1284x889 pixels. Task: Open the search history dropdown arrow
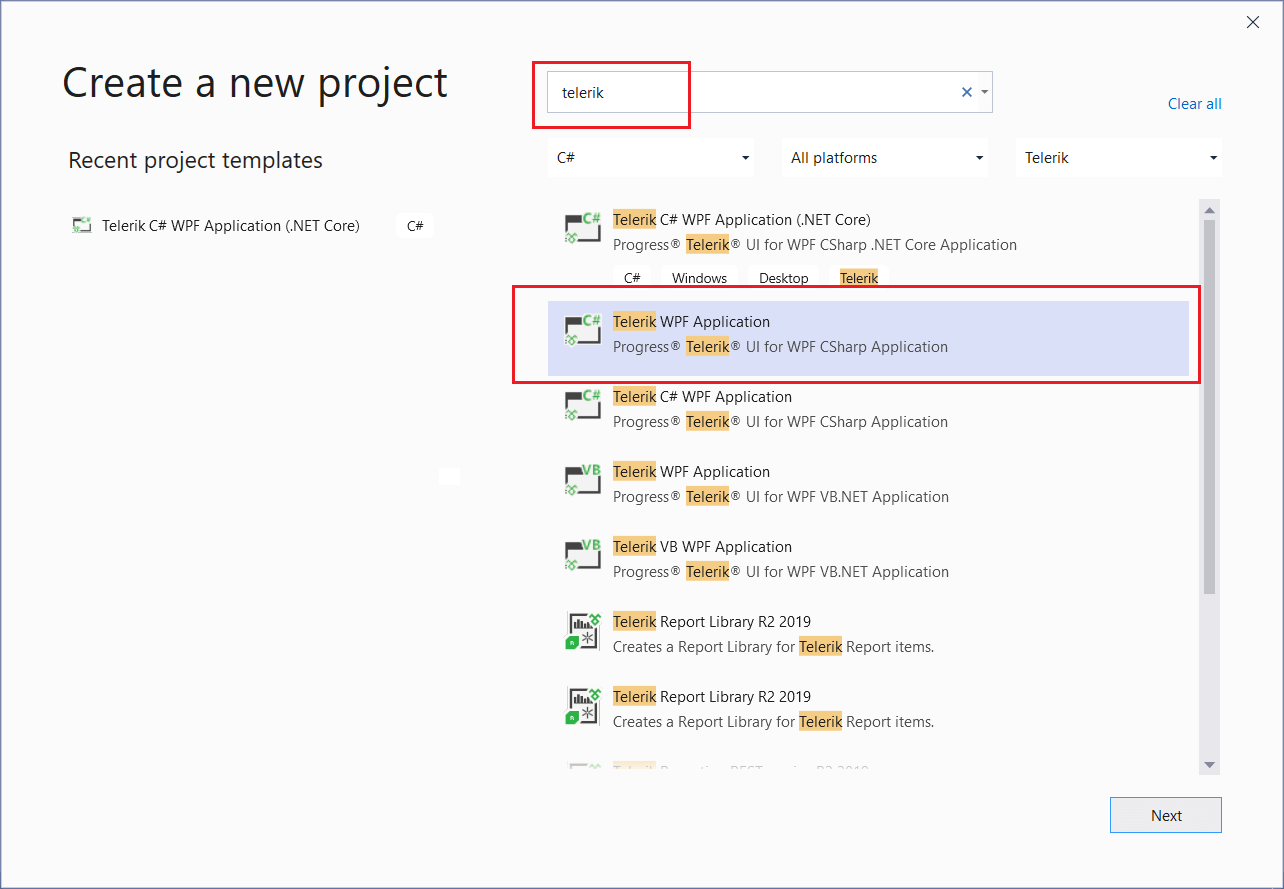pos(985,92)
